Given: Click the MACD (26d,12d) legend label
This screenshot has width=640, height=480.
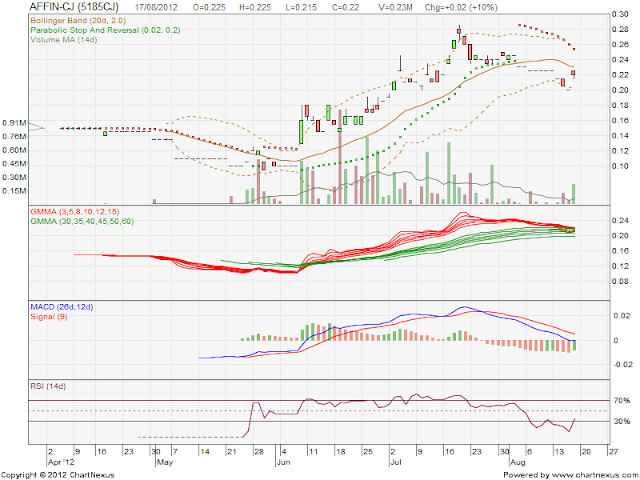Looking at the screenshot, I should pyautogui.click(x=62, y=307).
